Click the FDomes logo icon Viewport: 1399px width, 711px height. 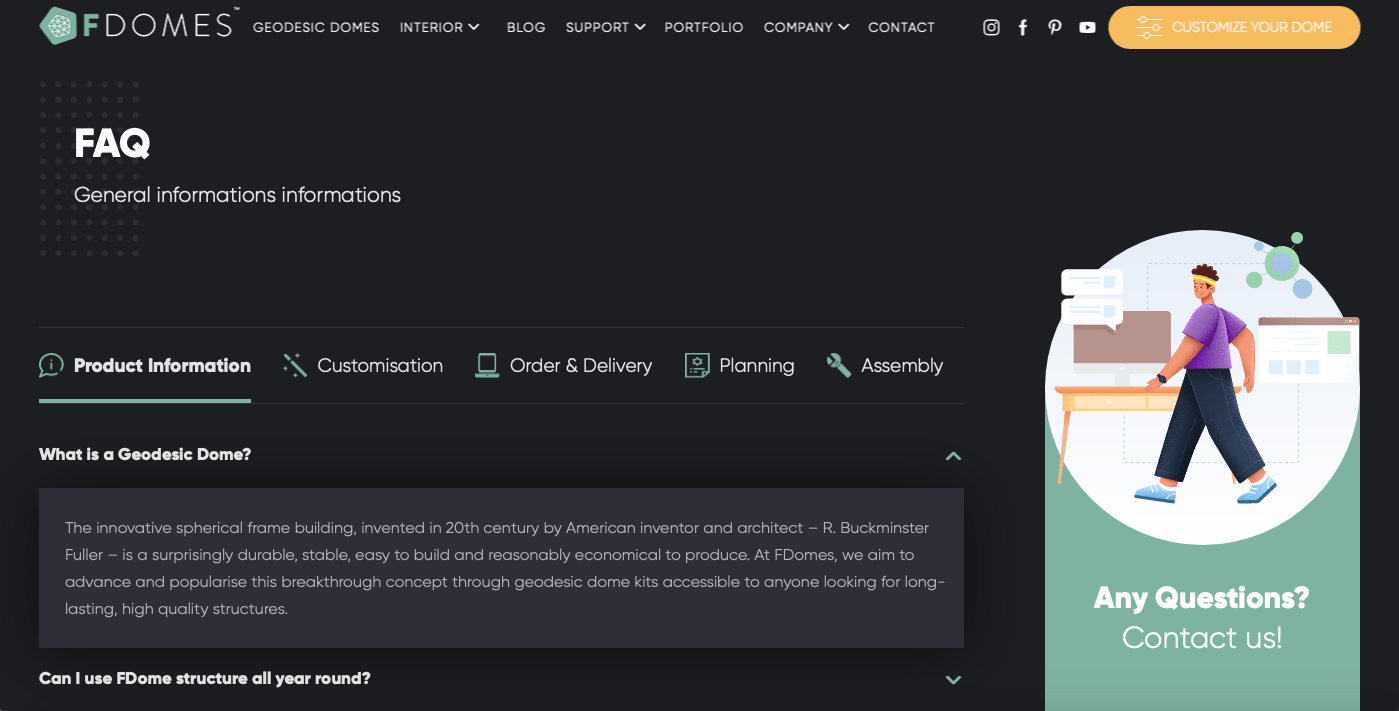point(58,26)
